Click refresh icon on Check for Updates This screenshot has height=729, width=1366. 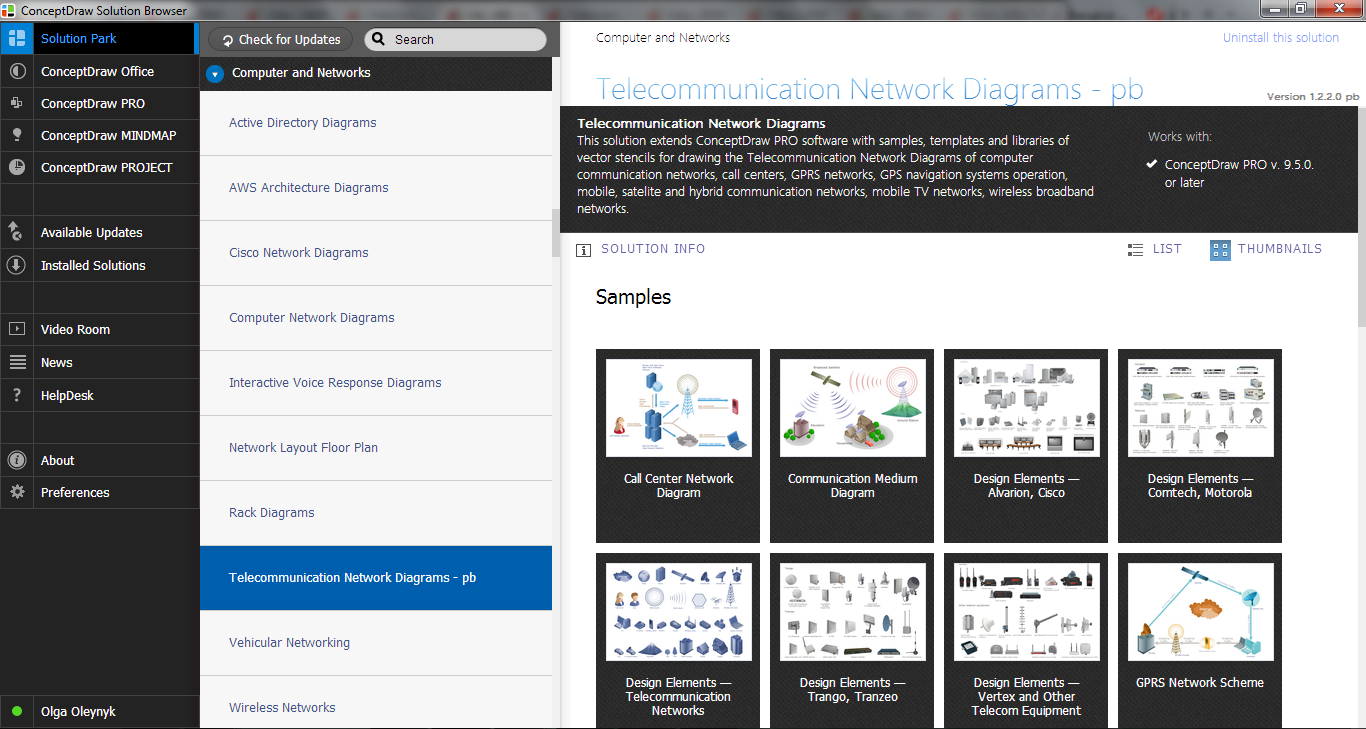[227, 40]
